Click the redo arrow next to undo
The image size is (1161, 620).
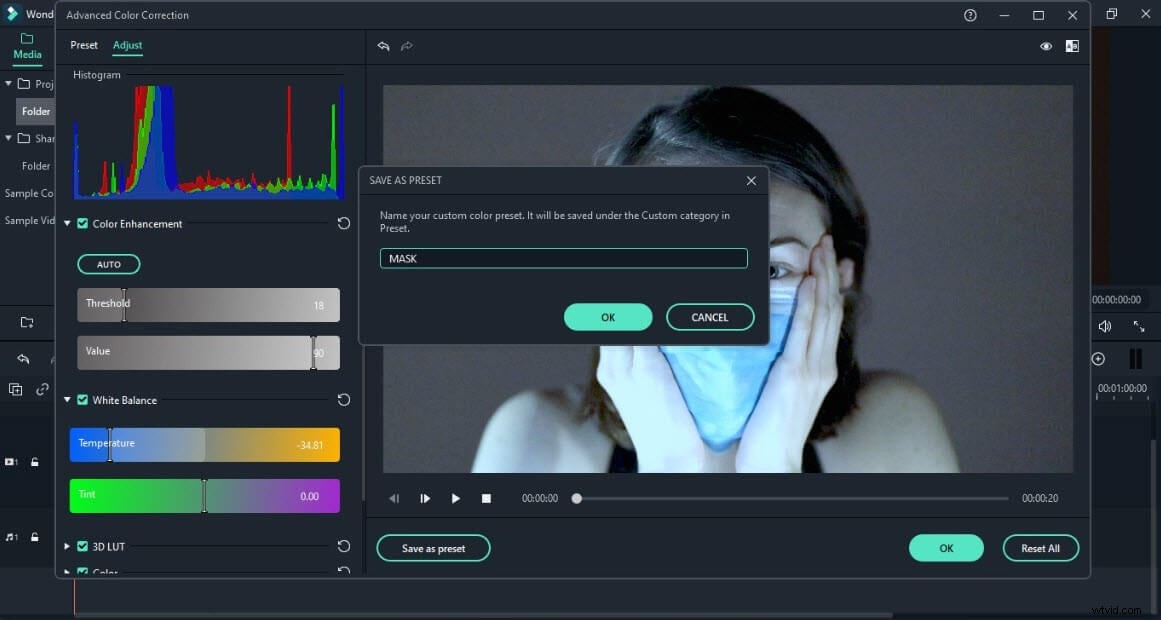pos(407,46)
